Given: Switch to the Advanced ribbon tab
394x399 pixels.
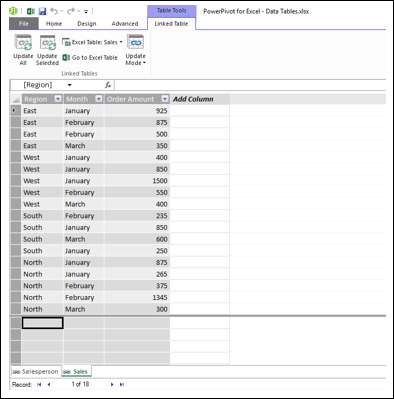Looking at the screenshot, I should pos(125,24).
